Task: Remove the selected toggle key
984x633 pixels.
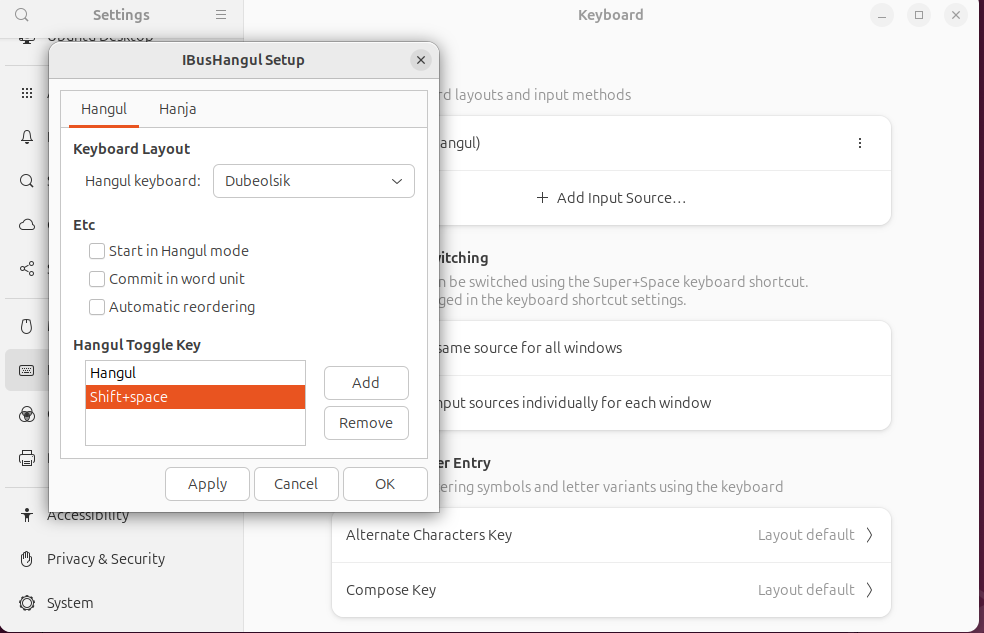Action: 366,423
